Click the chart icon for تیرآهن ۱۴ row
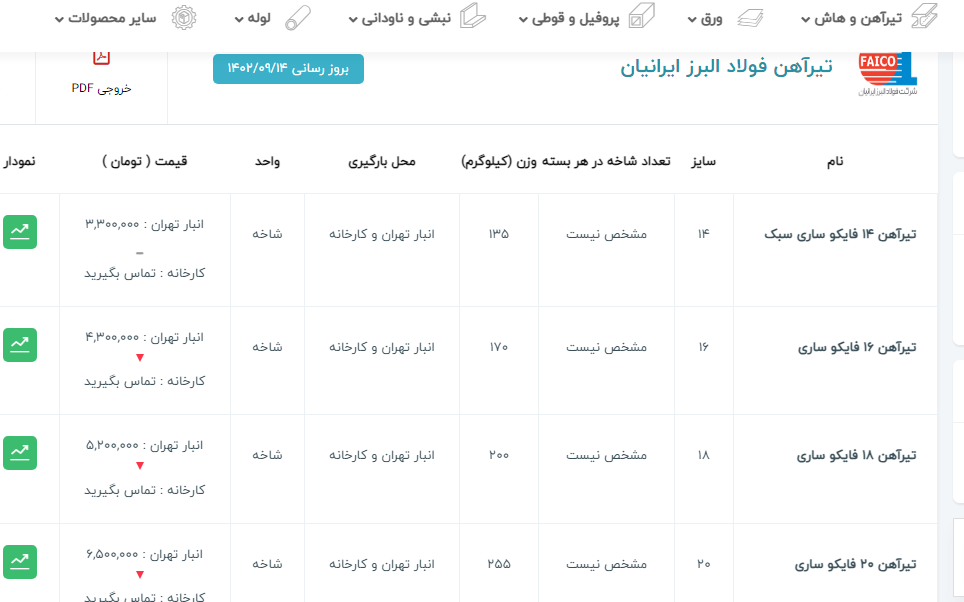Image resolution: width=964 pixels, height=602 pixels. (x=19, y=231)
